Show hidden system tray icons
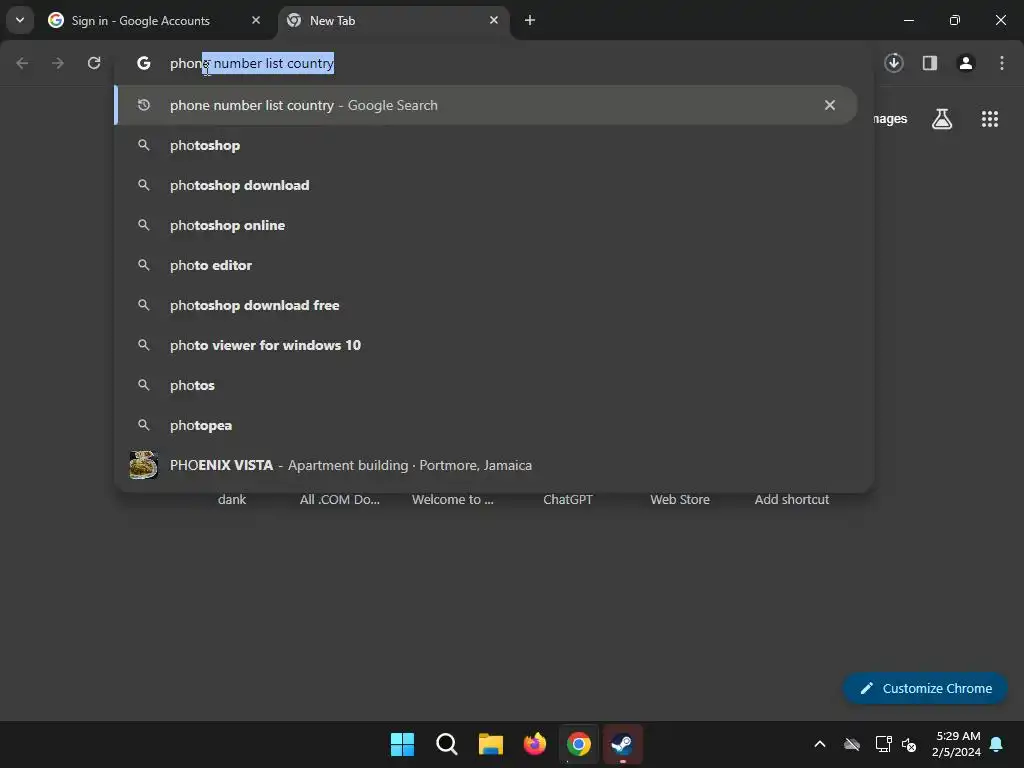The width and height of the screenshot is (1024, 768). pyautogui.click(x=820, y=744)
